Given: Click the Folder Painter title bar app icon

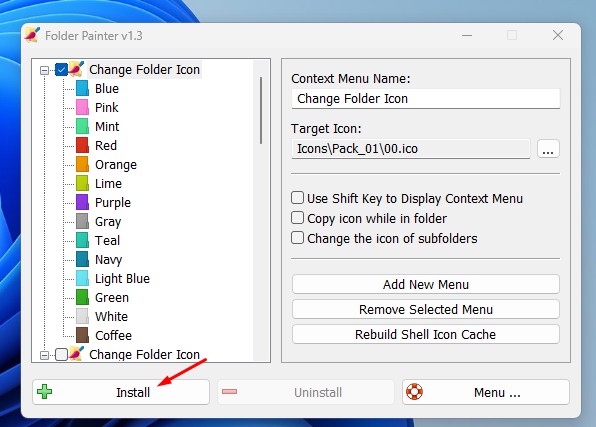Looking at the screenshot, I should (32, 35).
